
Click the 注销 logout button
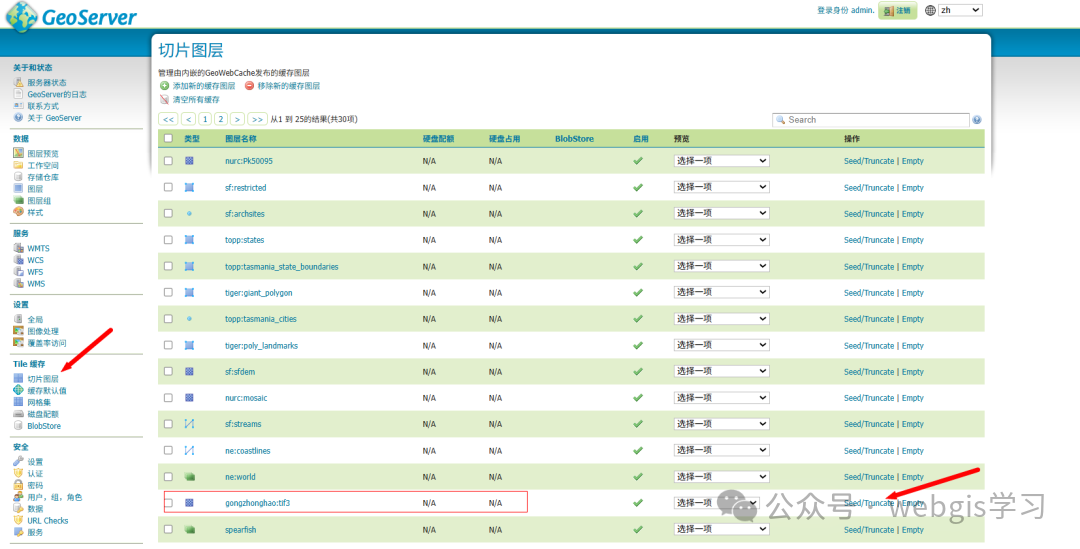coord(897,10)
